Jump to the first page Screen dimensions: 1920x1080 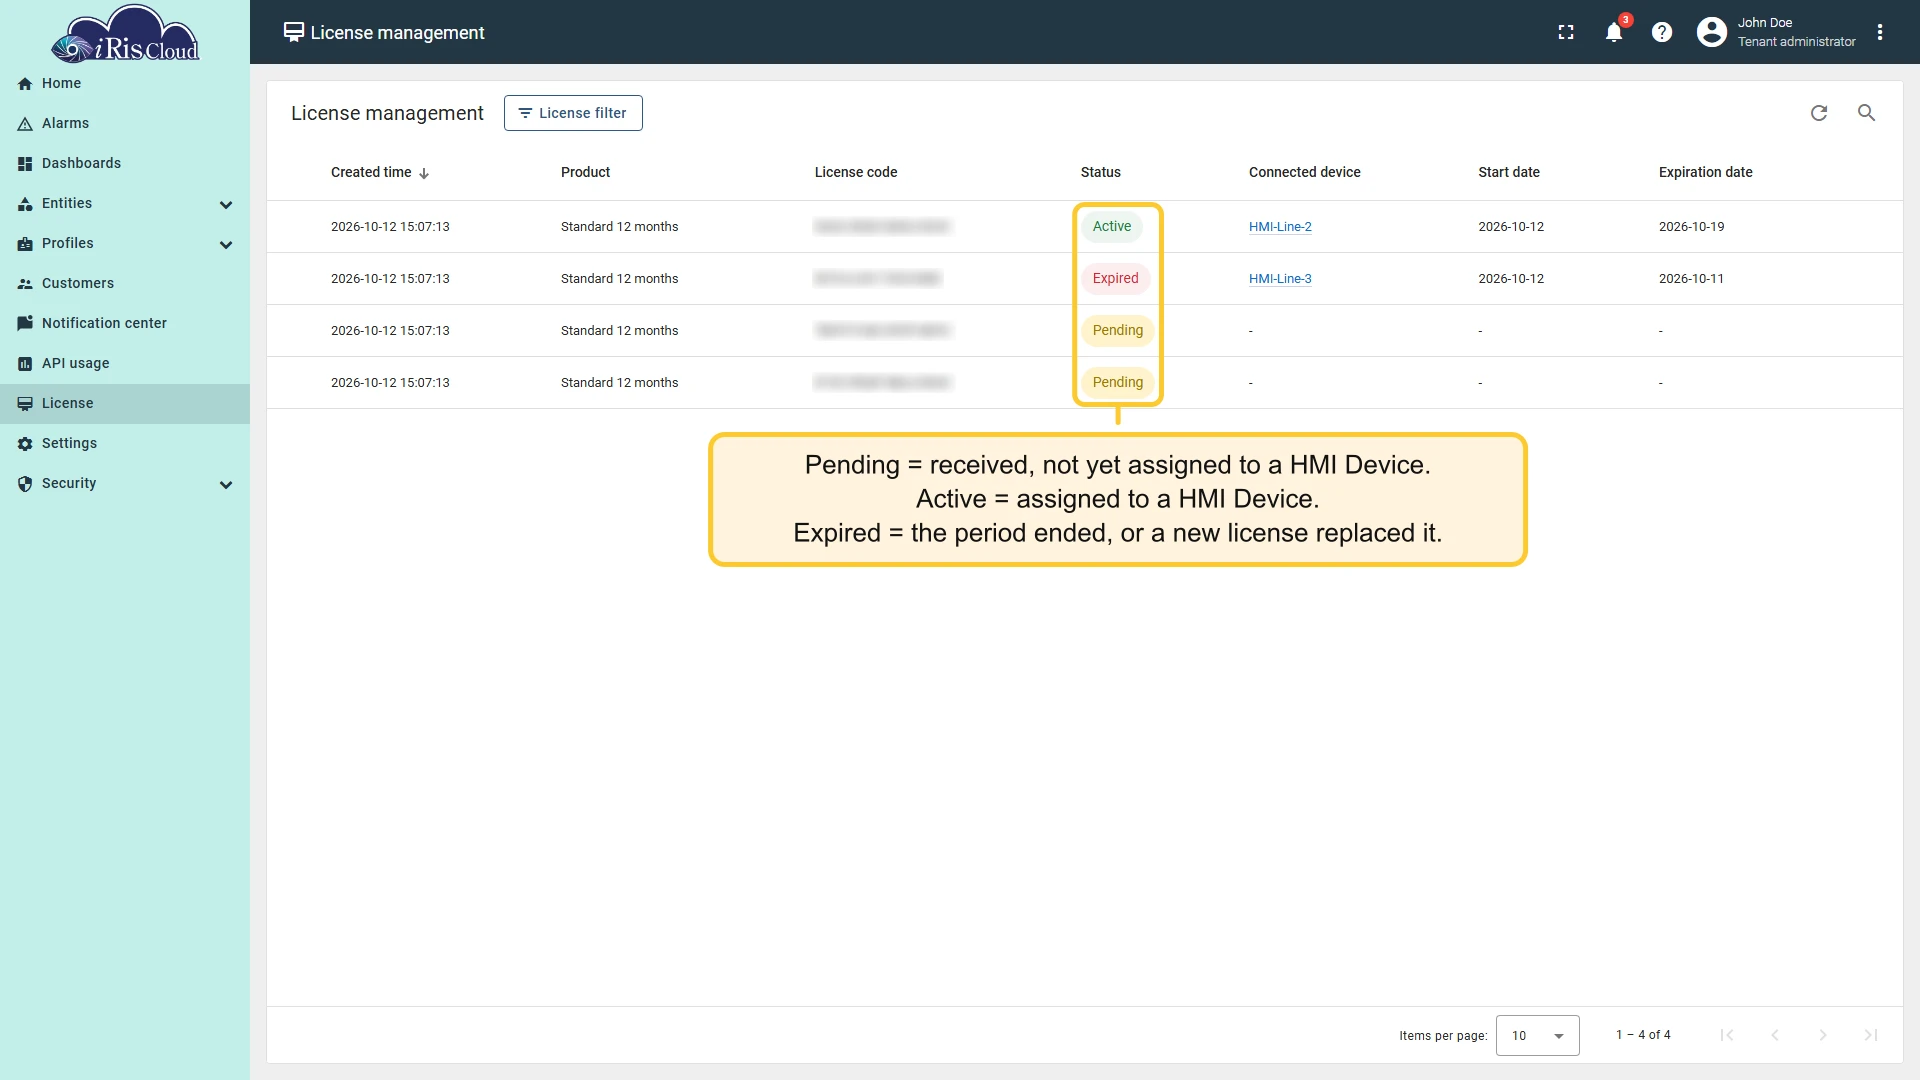(x=1727, y=1035)
